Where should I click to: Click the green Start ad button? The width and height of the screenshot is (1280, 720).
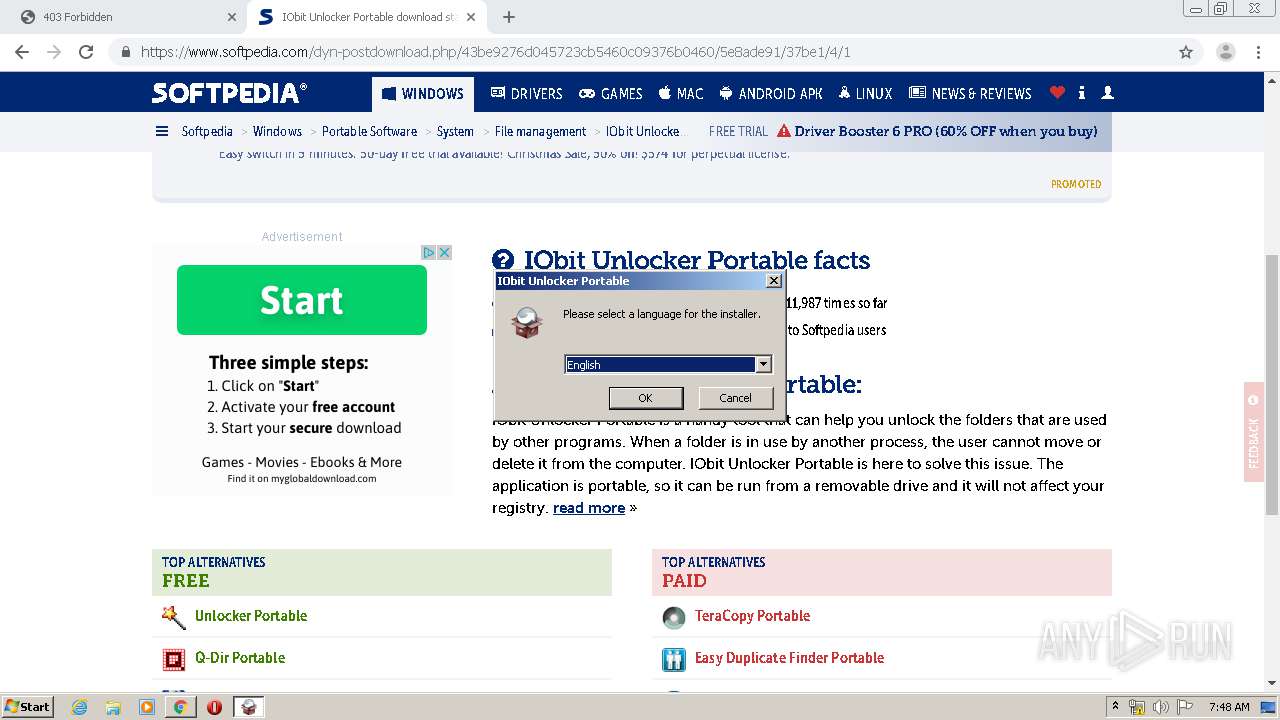tap(302, 300)
